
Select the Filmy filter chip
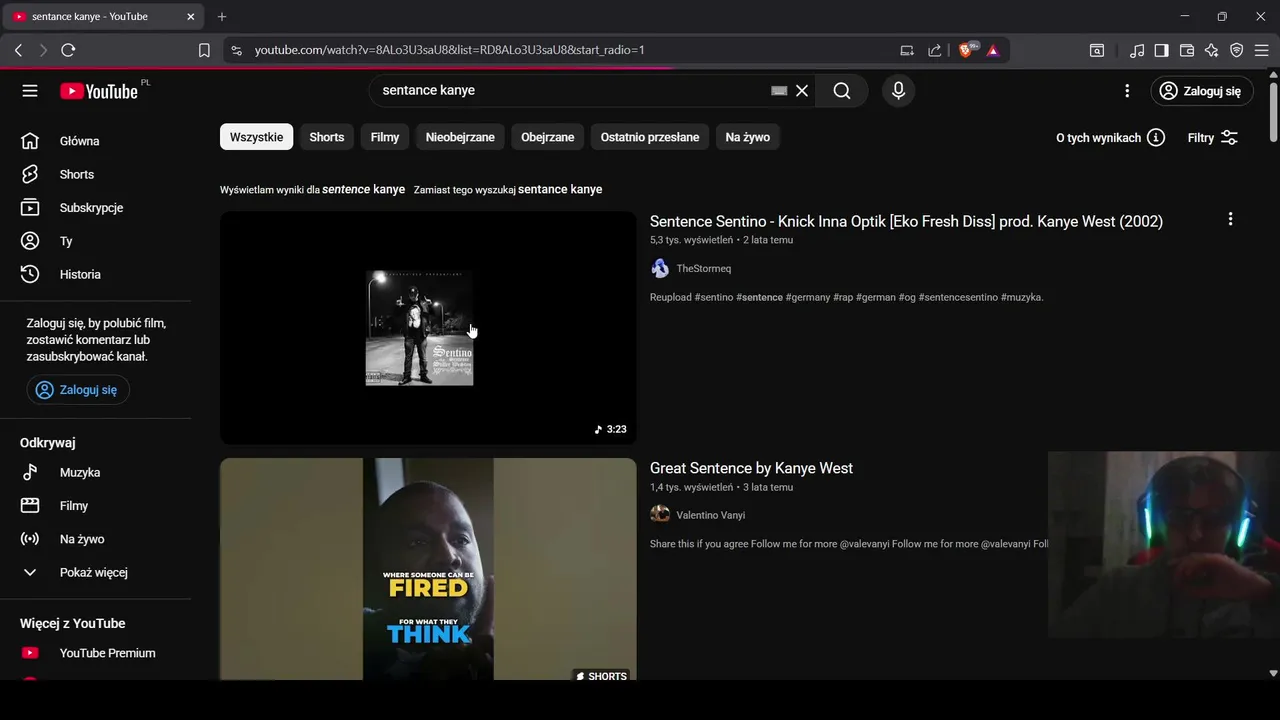coord(385,137)
